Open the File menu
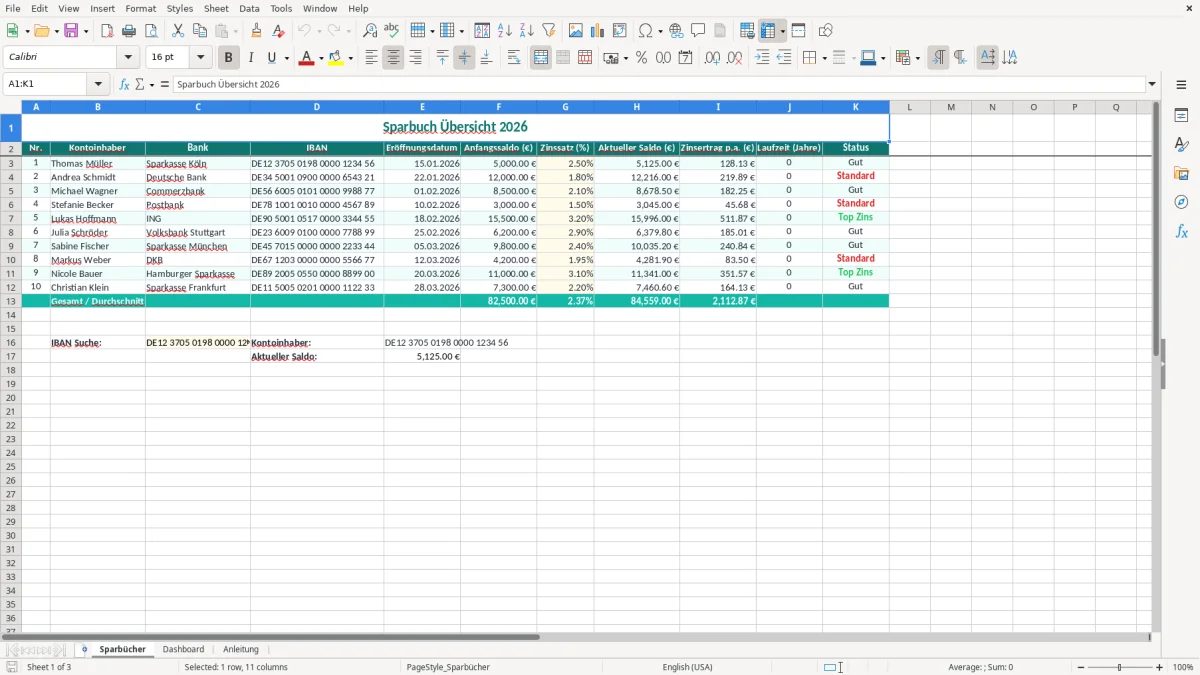1200x675 pixels. pyautogui.click(x=13, y=8)
